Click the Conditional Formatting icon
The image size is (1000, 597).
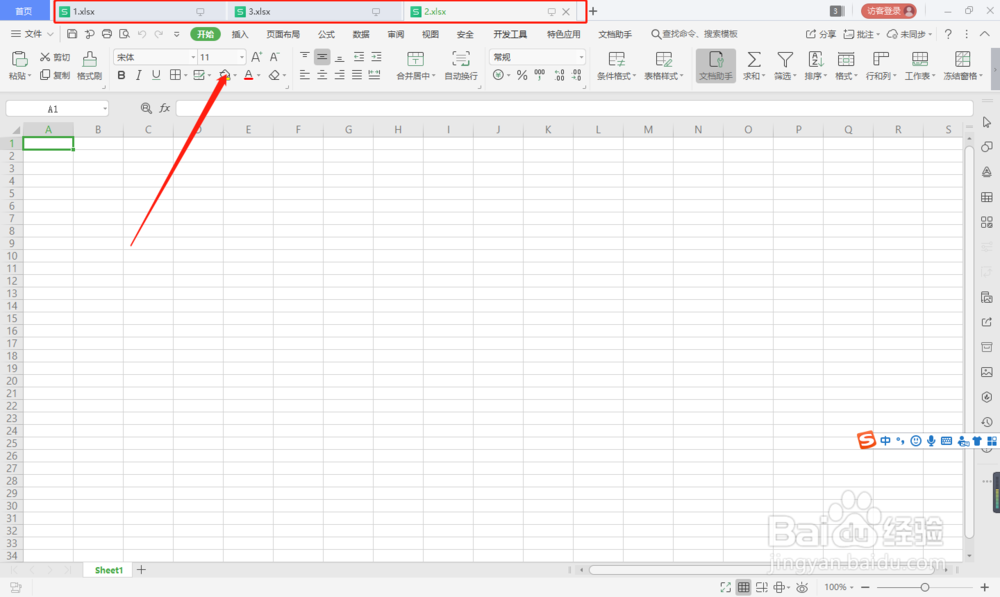tap(617, 59)
